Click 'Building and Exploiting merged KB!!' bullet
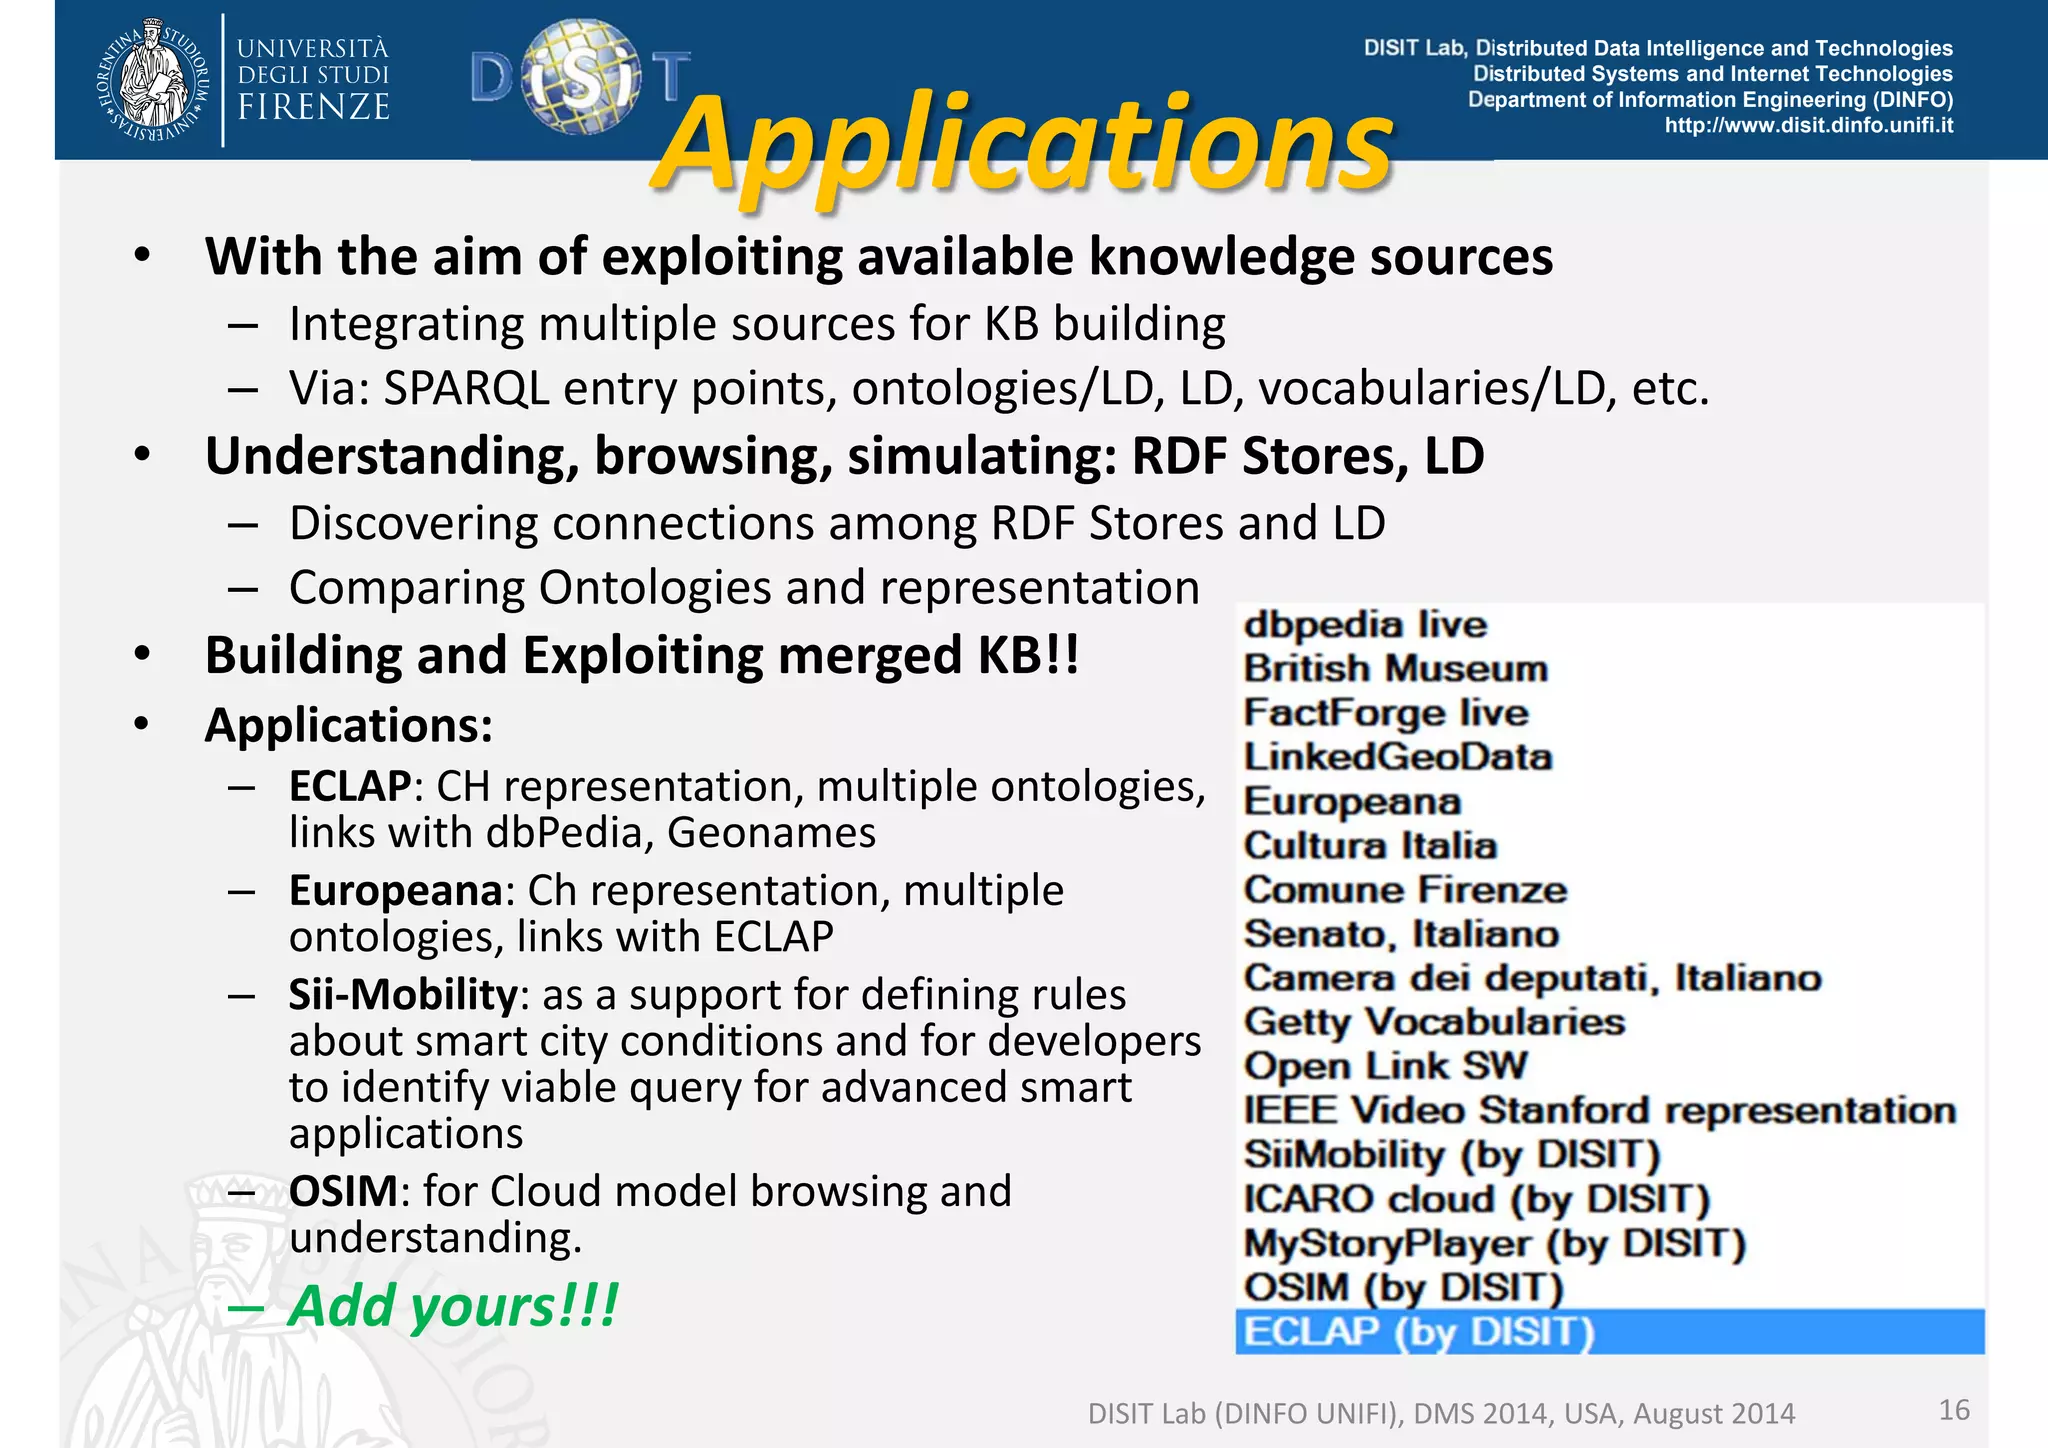 point(642,656)
